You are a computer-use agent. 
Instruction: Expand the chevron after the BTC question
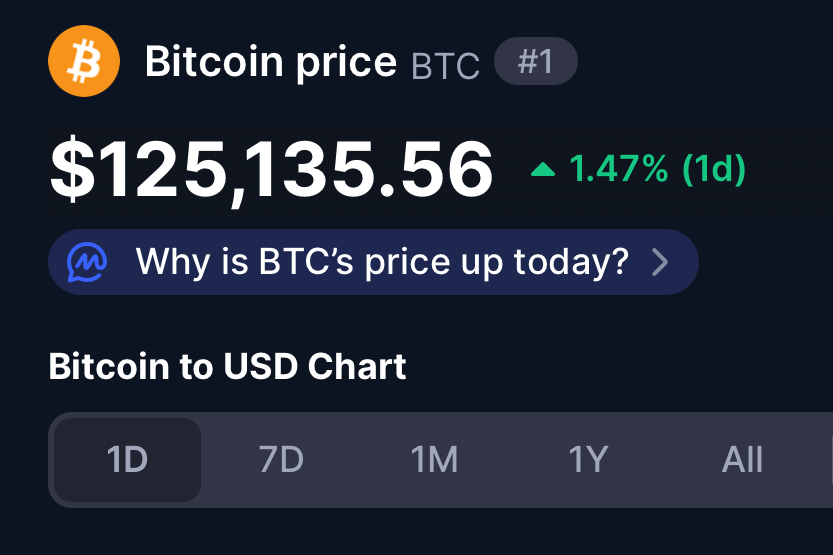click(x=659, y=262)
